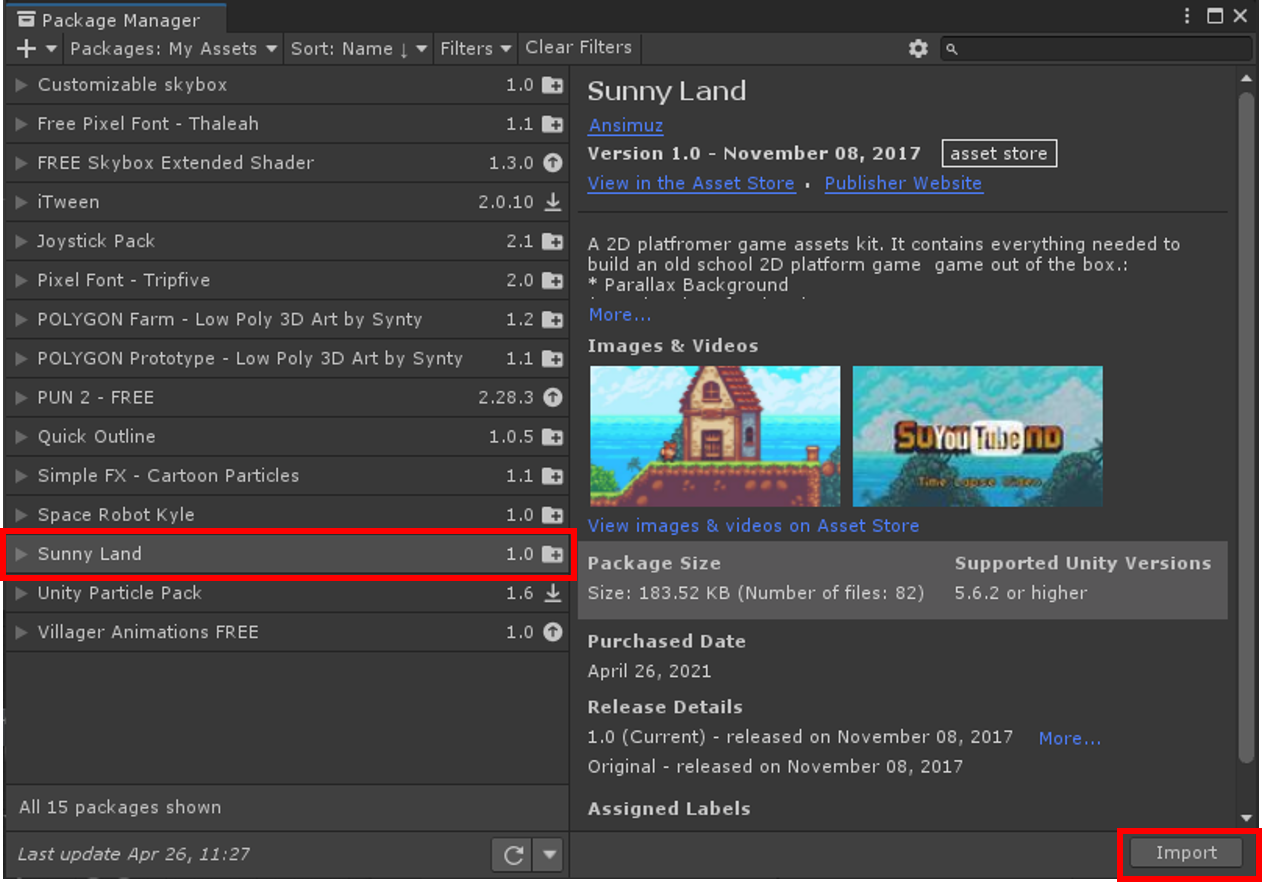Click the download icon for Unity Particle Pack

[552, 593]
